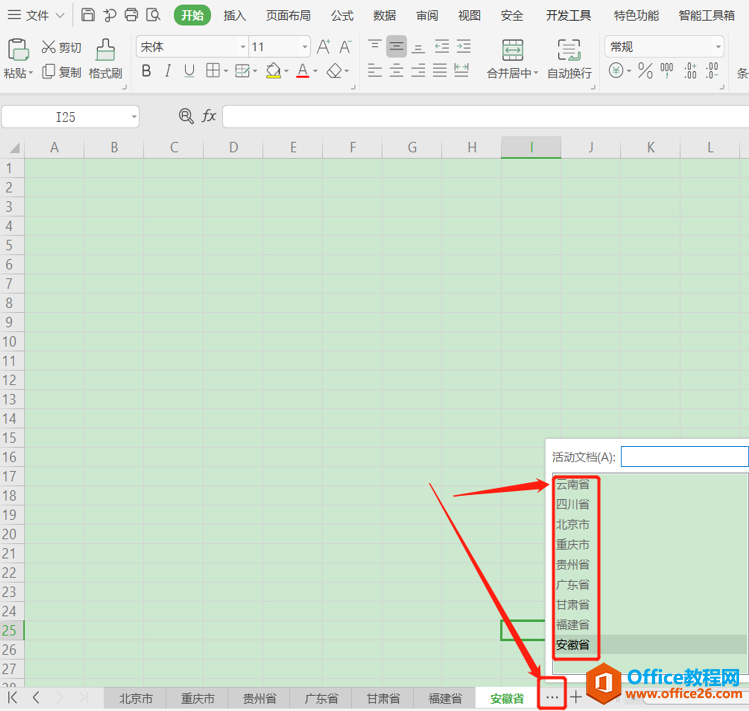Decrease font size with A- icon
The height and width of the screenshot is (711, 749).
tap(345, 47)
